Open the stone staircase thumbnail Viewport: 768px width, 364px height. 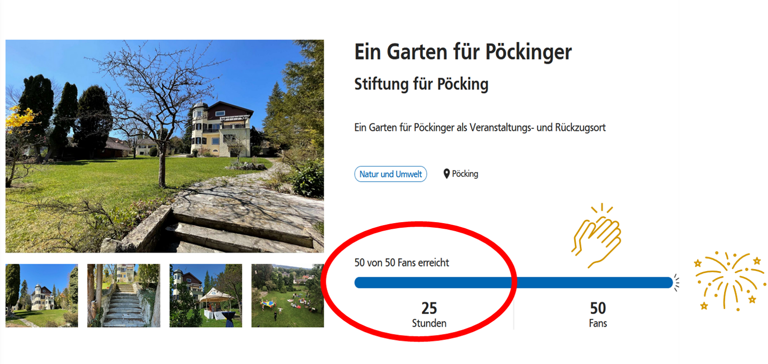tap(123, 295)
